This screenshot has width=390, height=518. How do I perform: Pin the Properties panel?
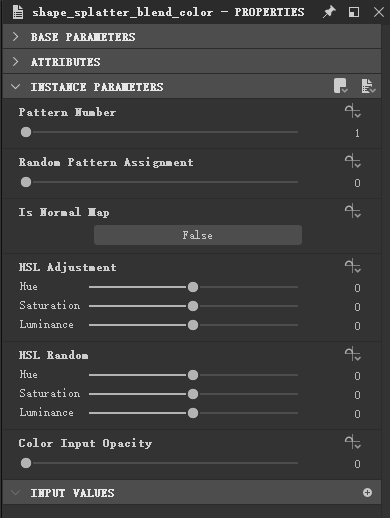point(329,12)
